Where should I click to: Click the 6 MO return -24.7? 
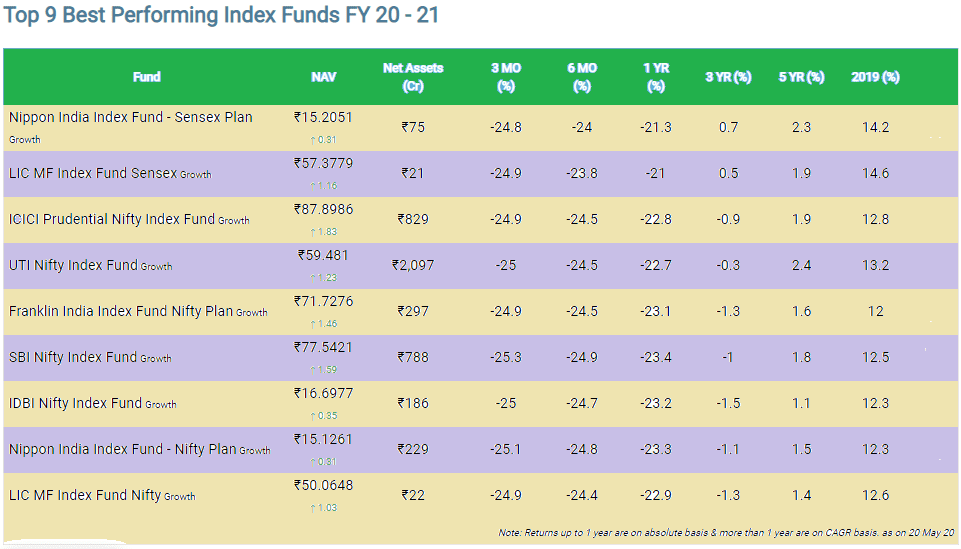click(x=582, y=403)
